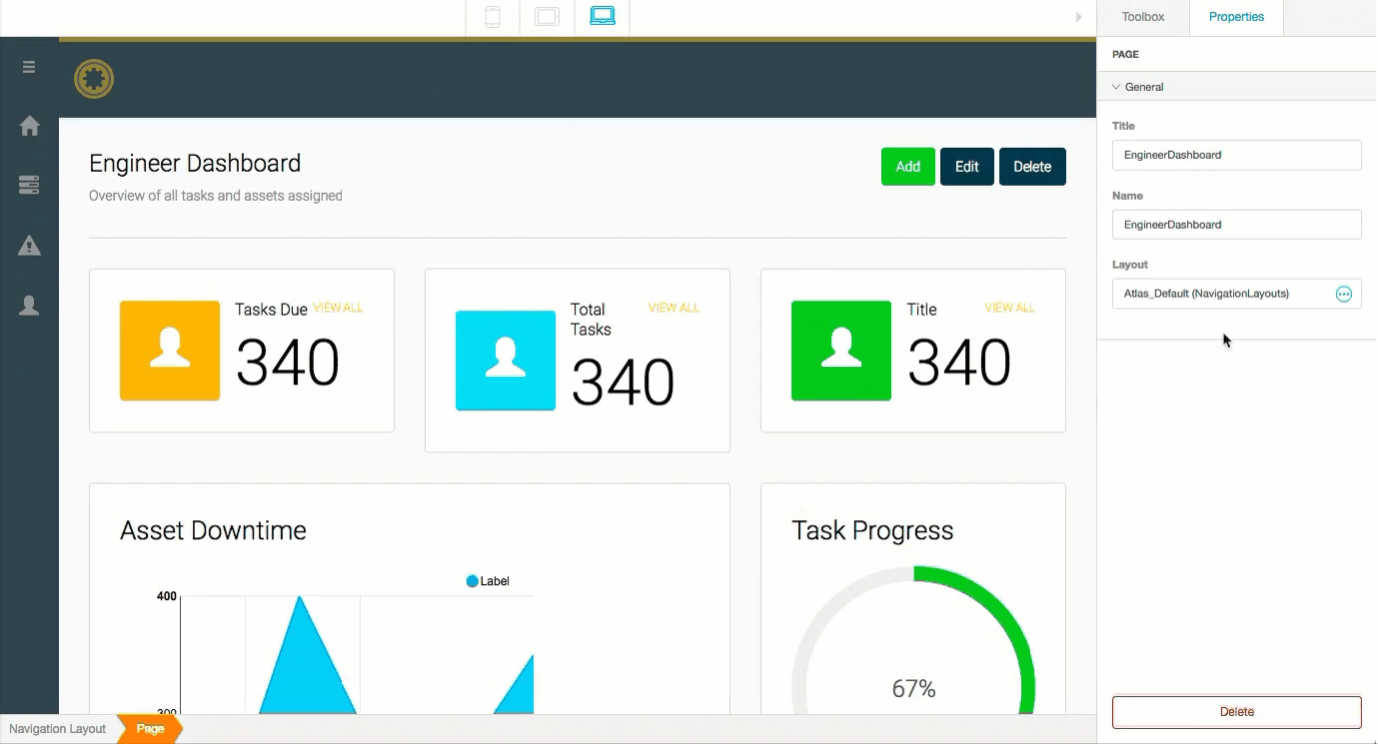Open the warning triangle sidebar icon
The width and height of the screenshot is (1378, 744).
pyautogui.click(x=29, y=245)
